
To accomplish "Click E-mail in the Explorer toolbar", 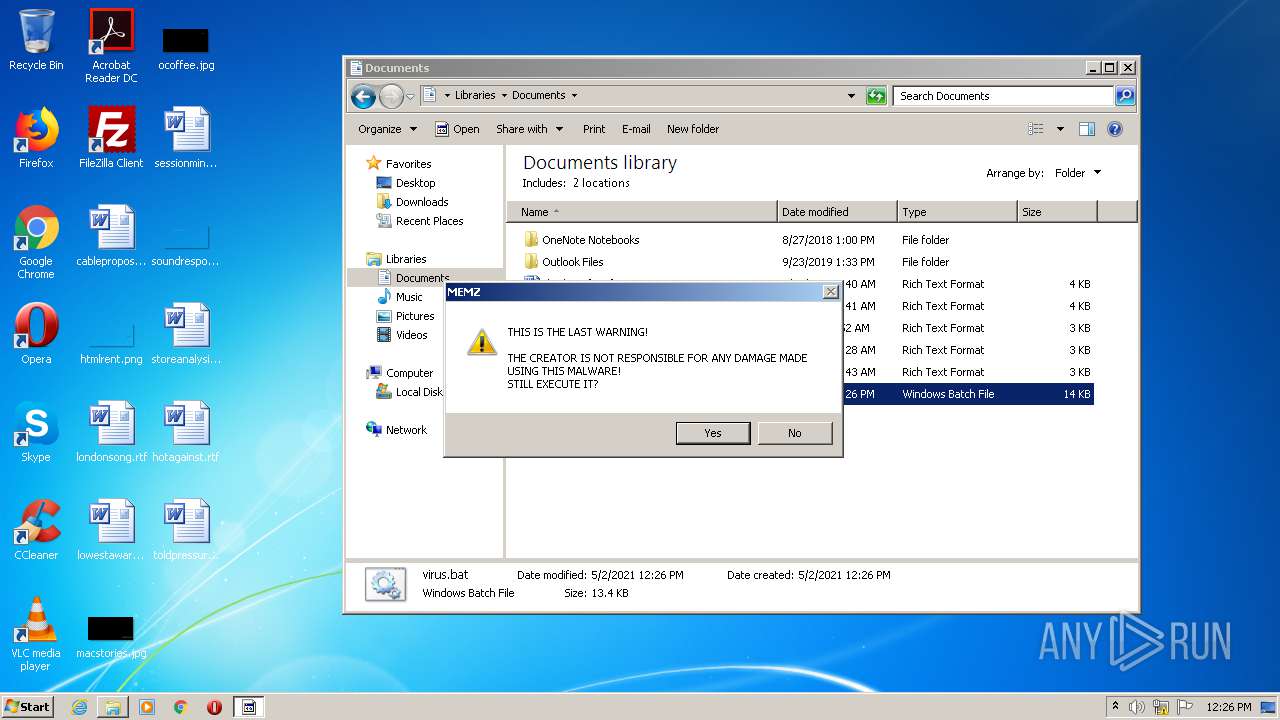I will (x=636, y=129).
